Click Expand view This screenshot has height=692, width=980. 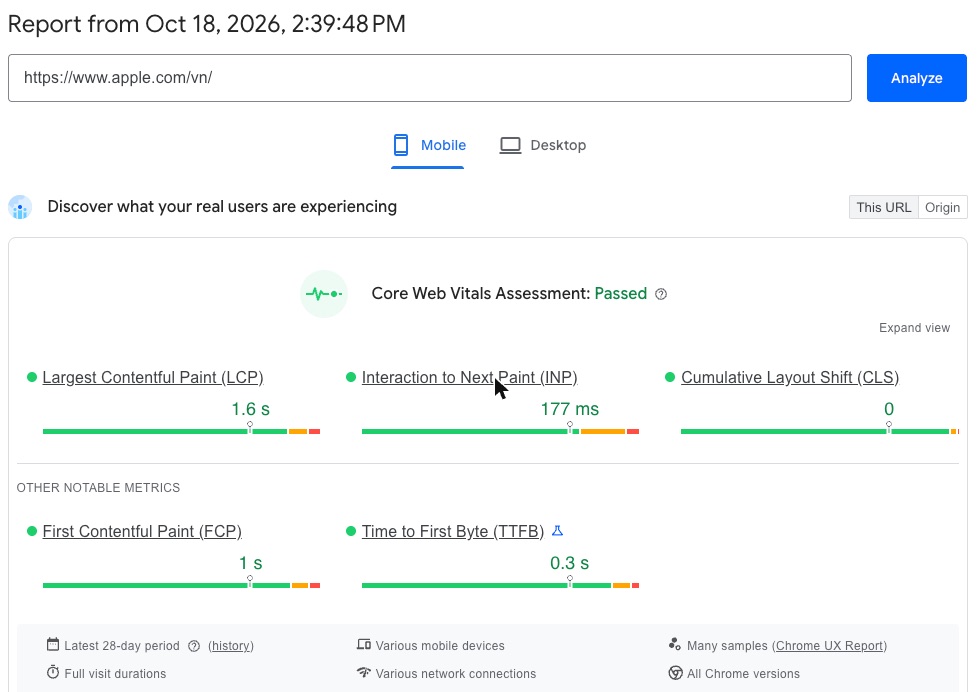(914, 328)
